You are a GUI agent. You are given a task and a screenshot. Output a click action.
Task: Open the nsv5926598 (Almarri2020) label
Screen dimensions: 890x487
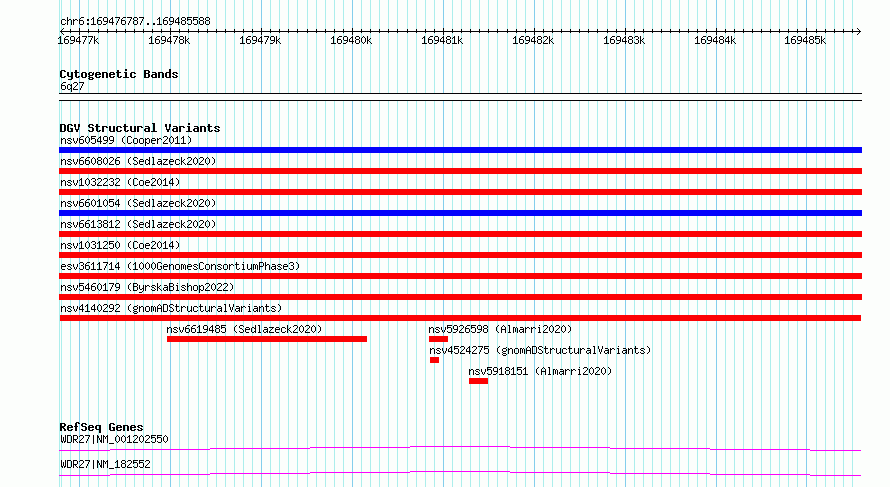coord(500,329)
